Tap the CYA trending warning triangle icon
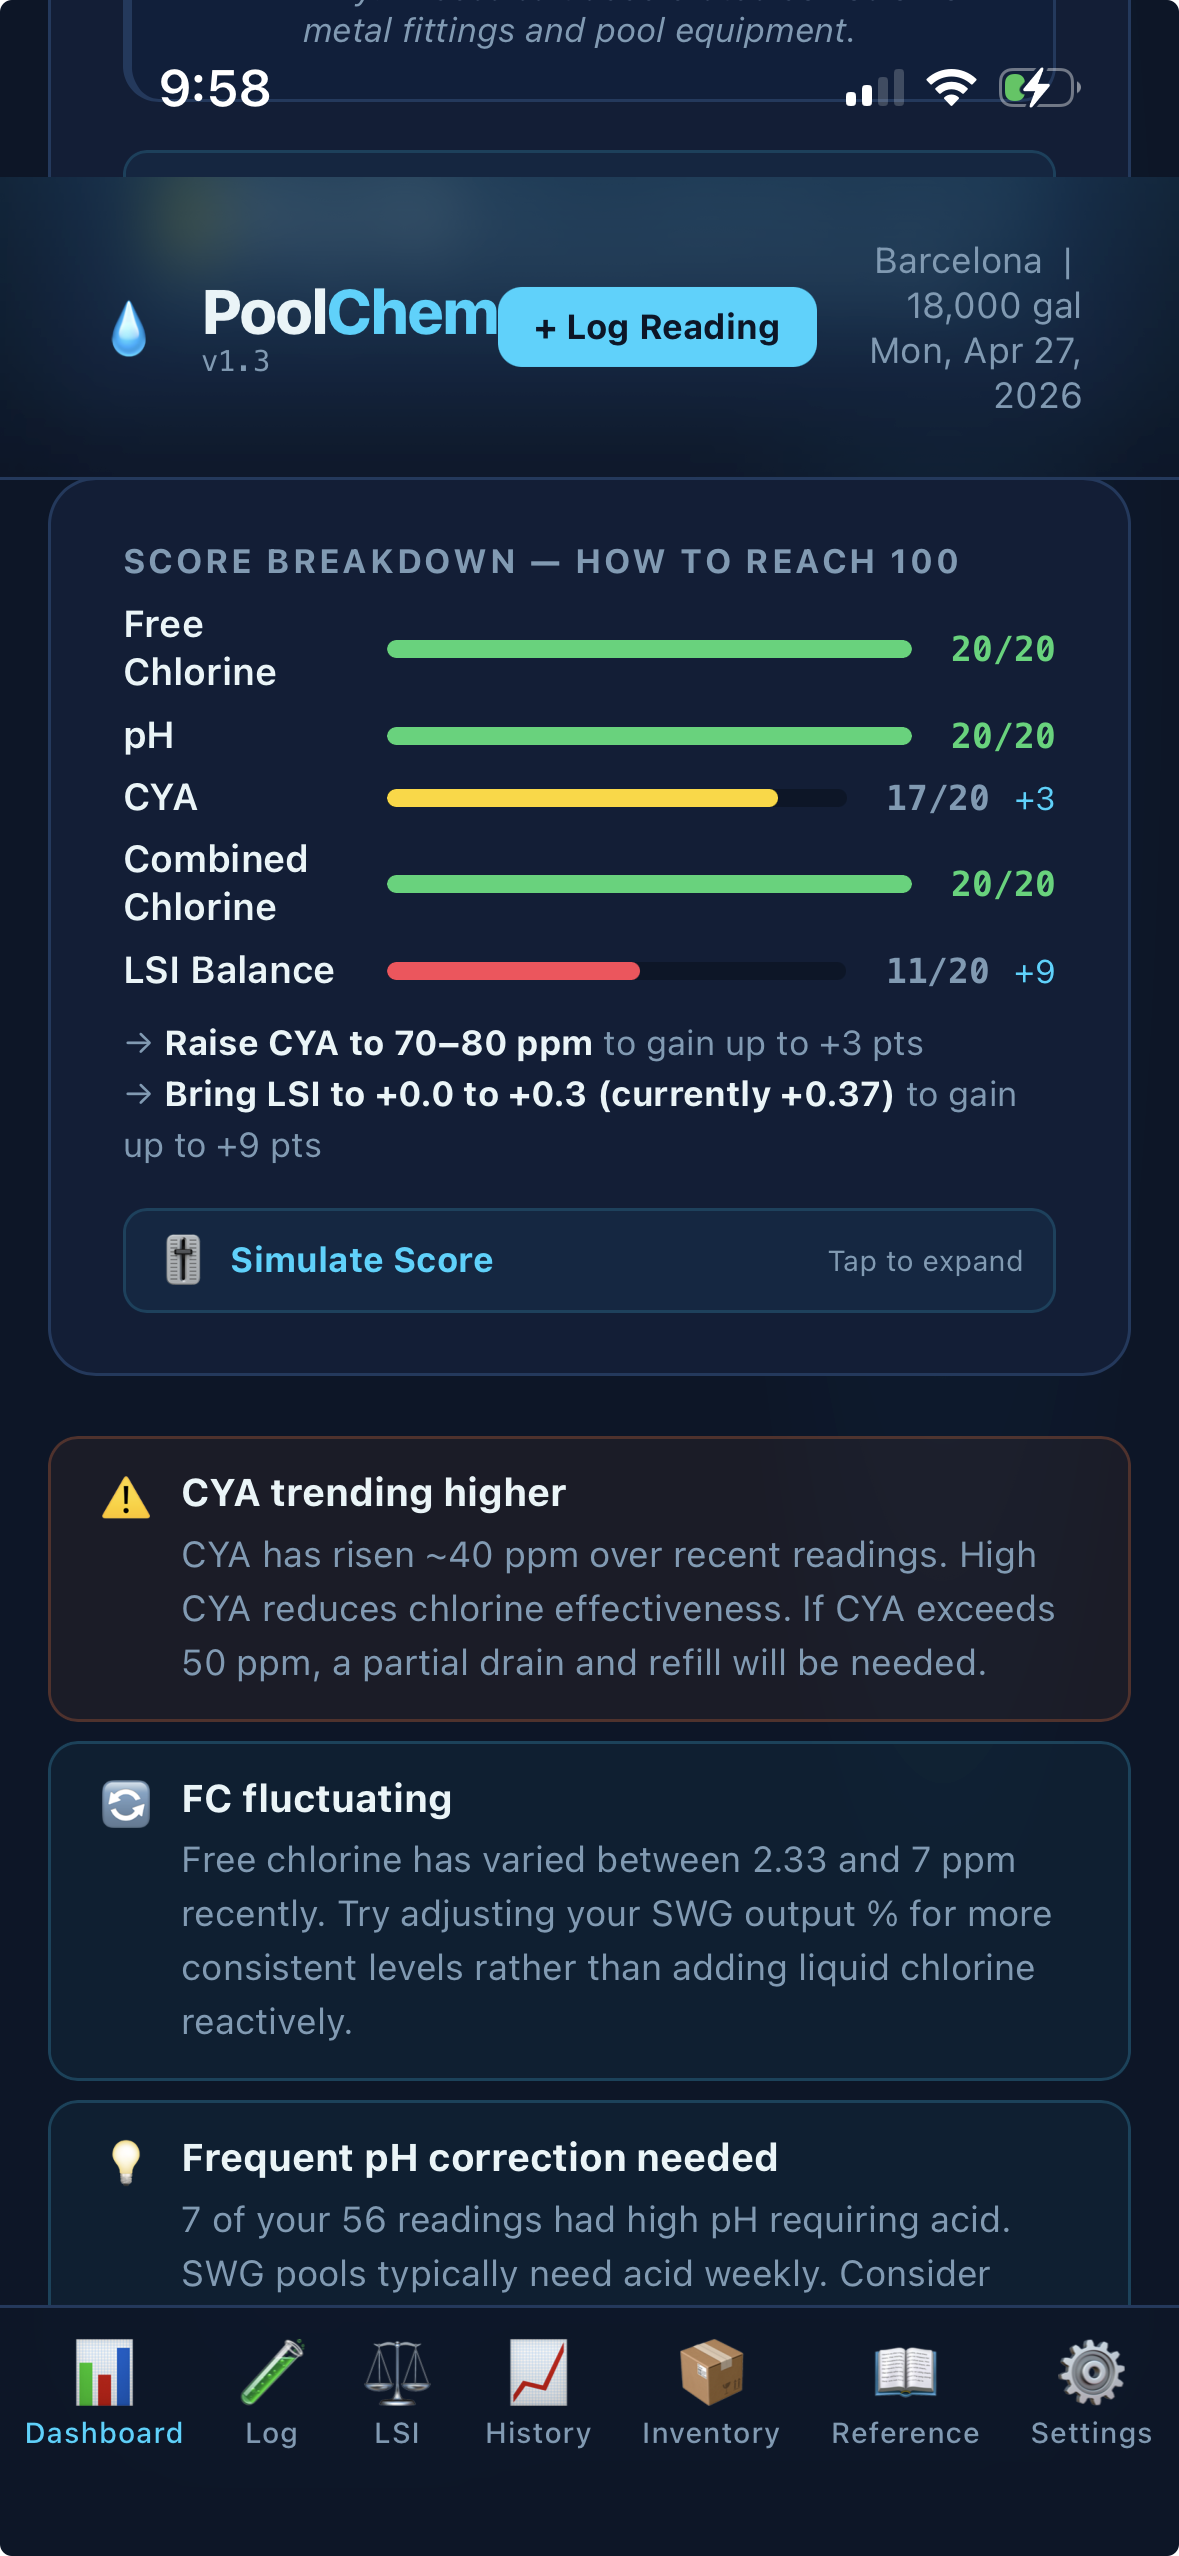The width and height of the screenshot is (1179, 2556). [x=126, y=1498]
